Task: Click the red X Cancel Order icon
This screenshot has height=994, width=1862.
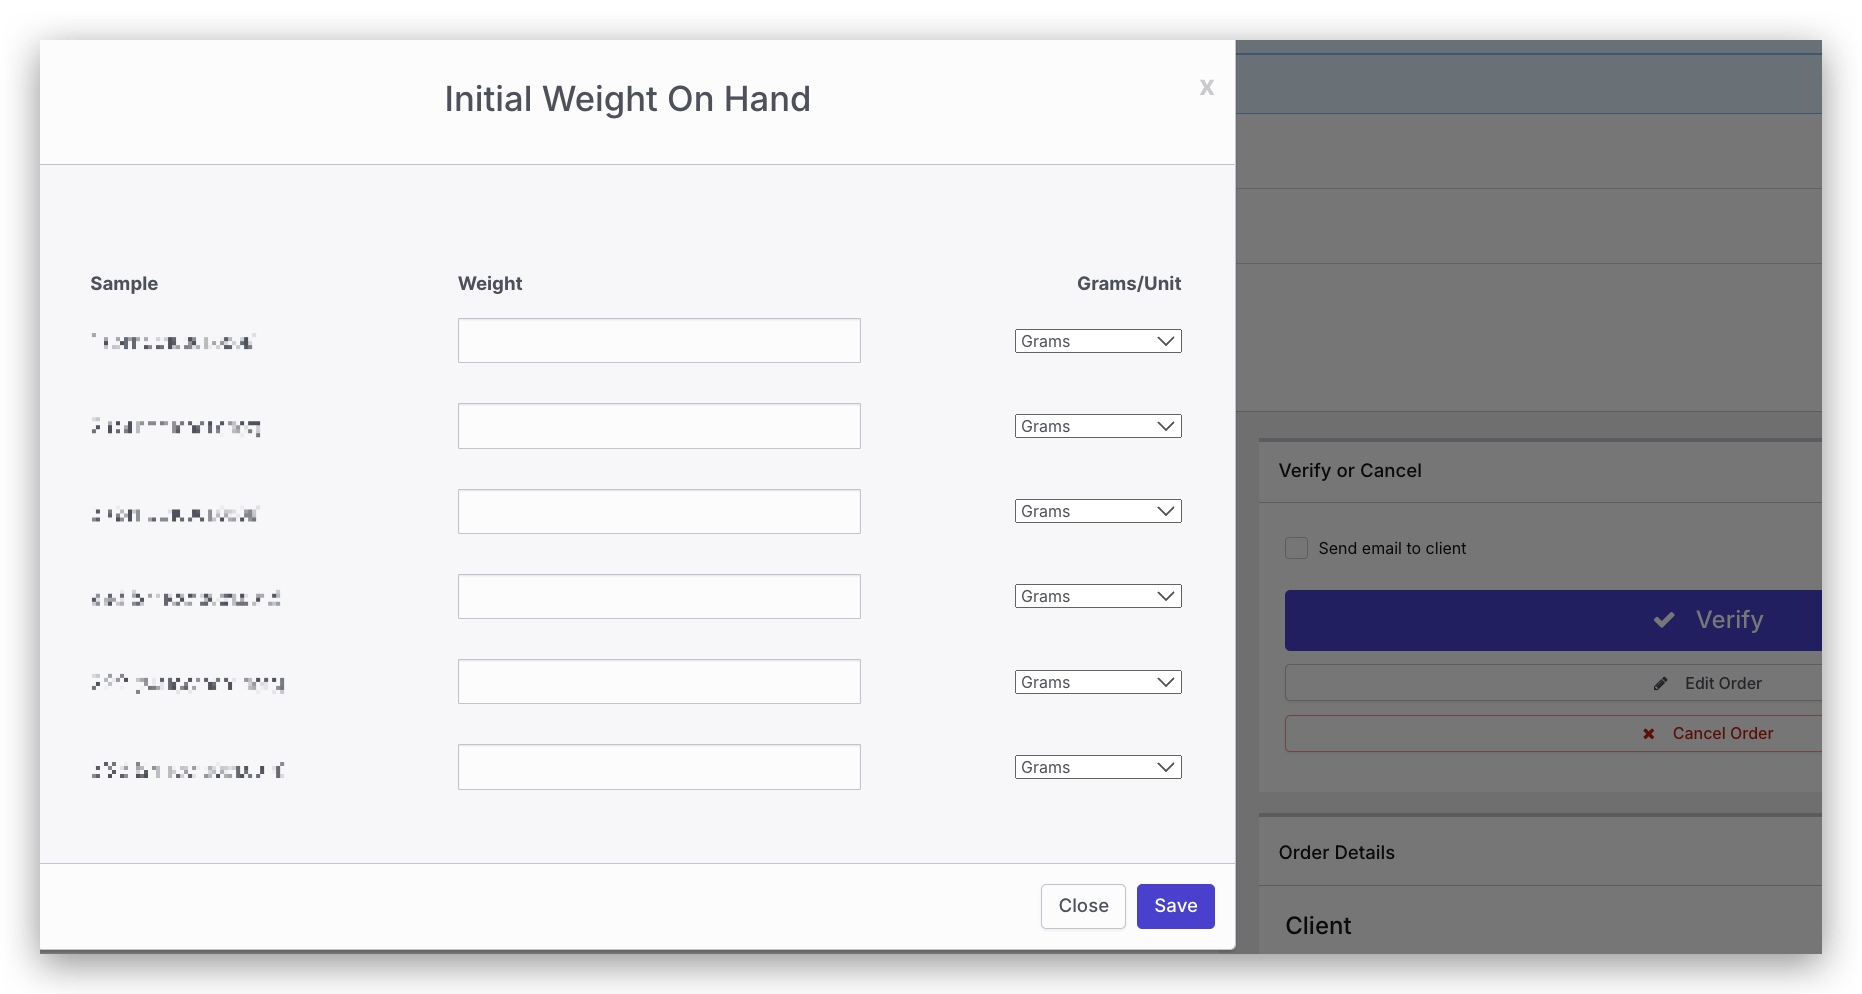Action: [x=1648, y=734]
